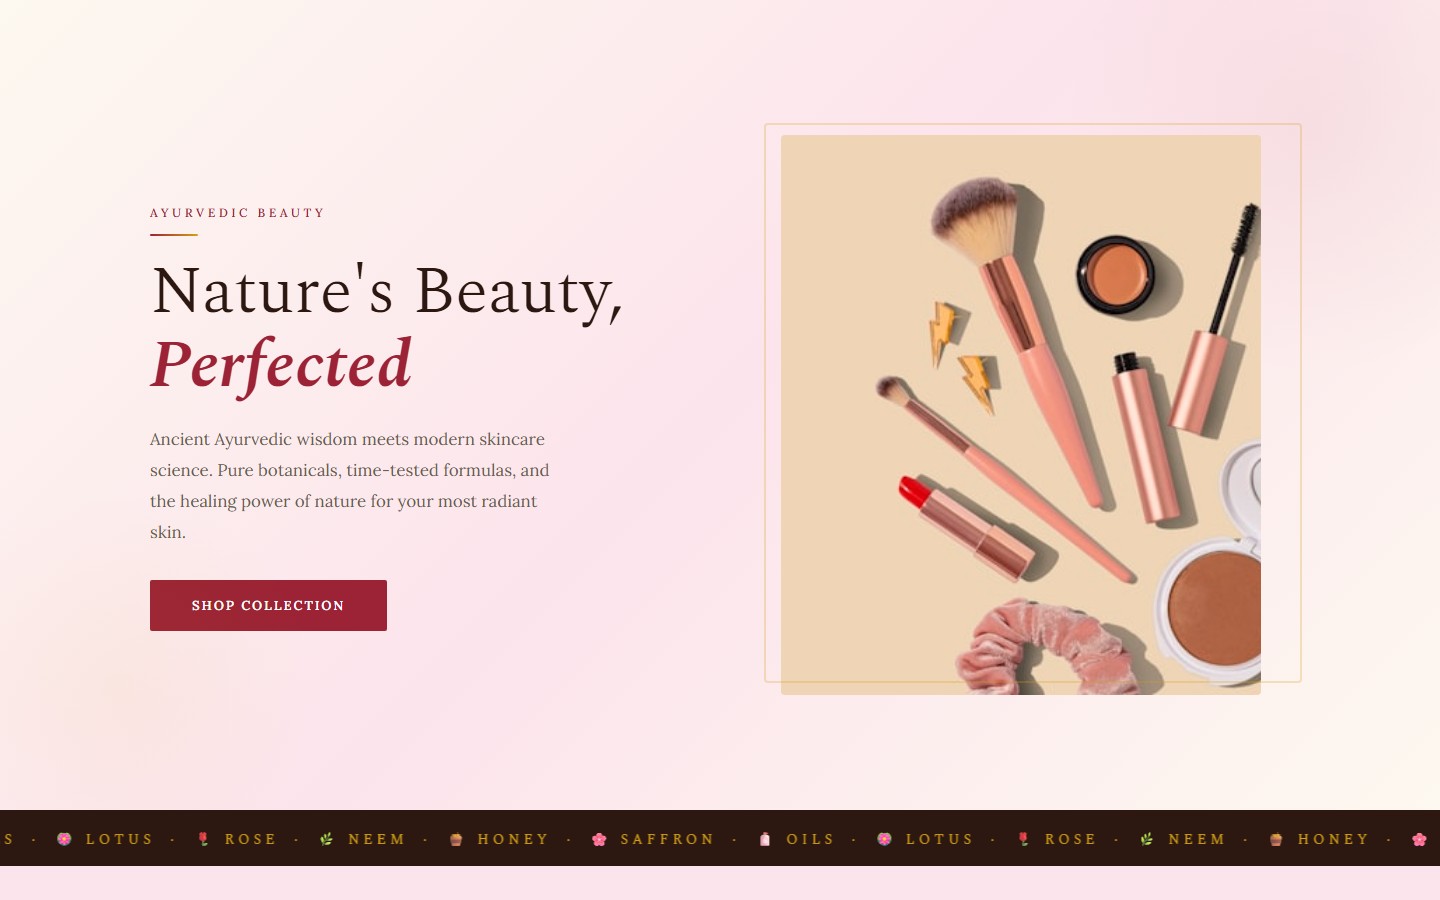Click the Nature's Beauty headline text

tap(387, 291)
